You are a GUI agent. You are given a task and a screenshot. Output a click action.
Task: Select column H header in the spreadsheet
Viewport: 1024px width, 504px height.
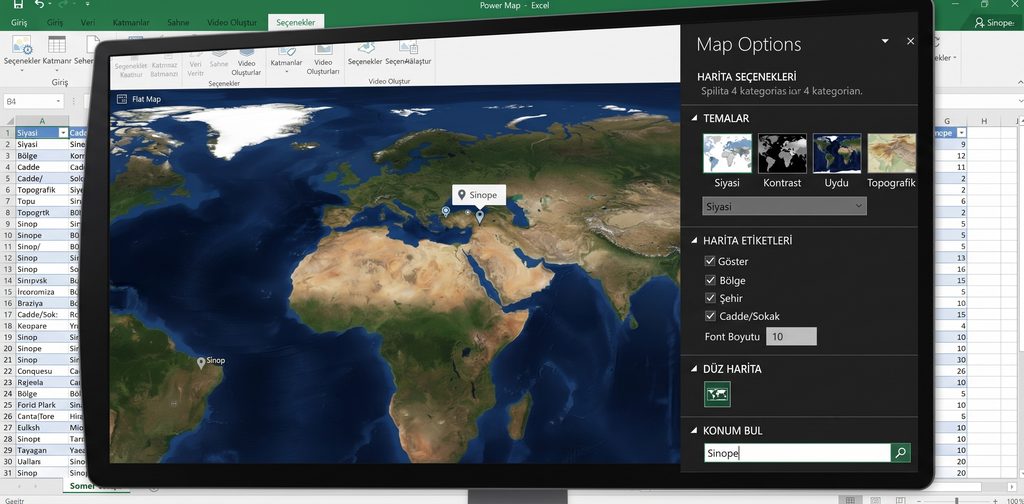coord(984,121)
